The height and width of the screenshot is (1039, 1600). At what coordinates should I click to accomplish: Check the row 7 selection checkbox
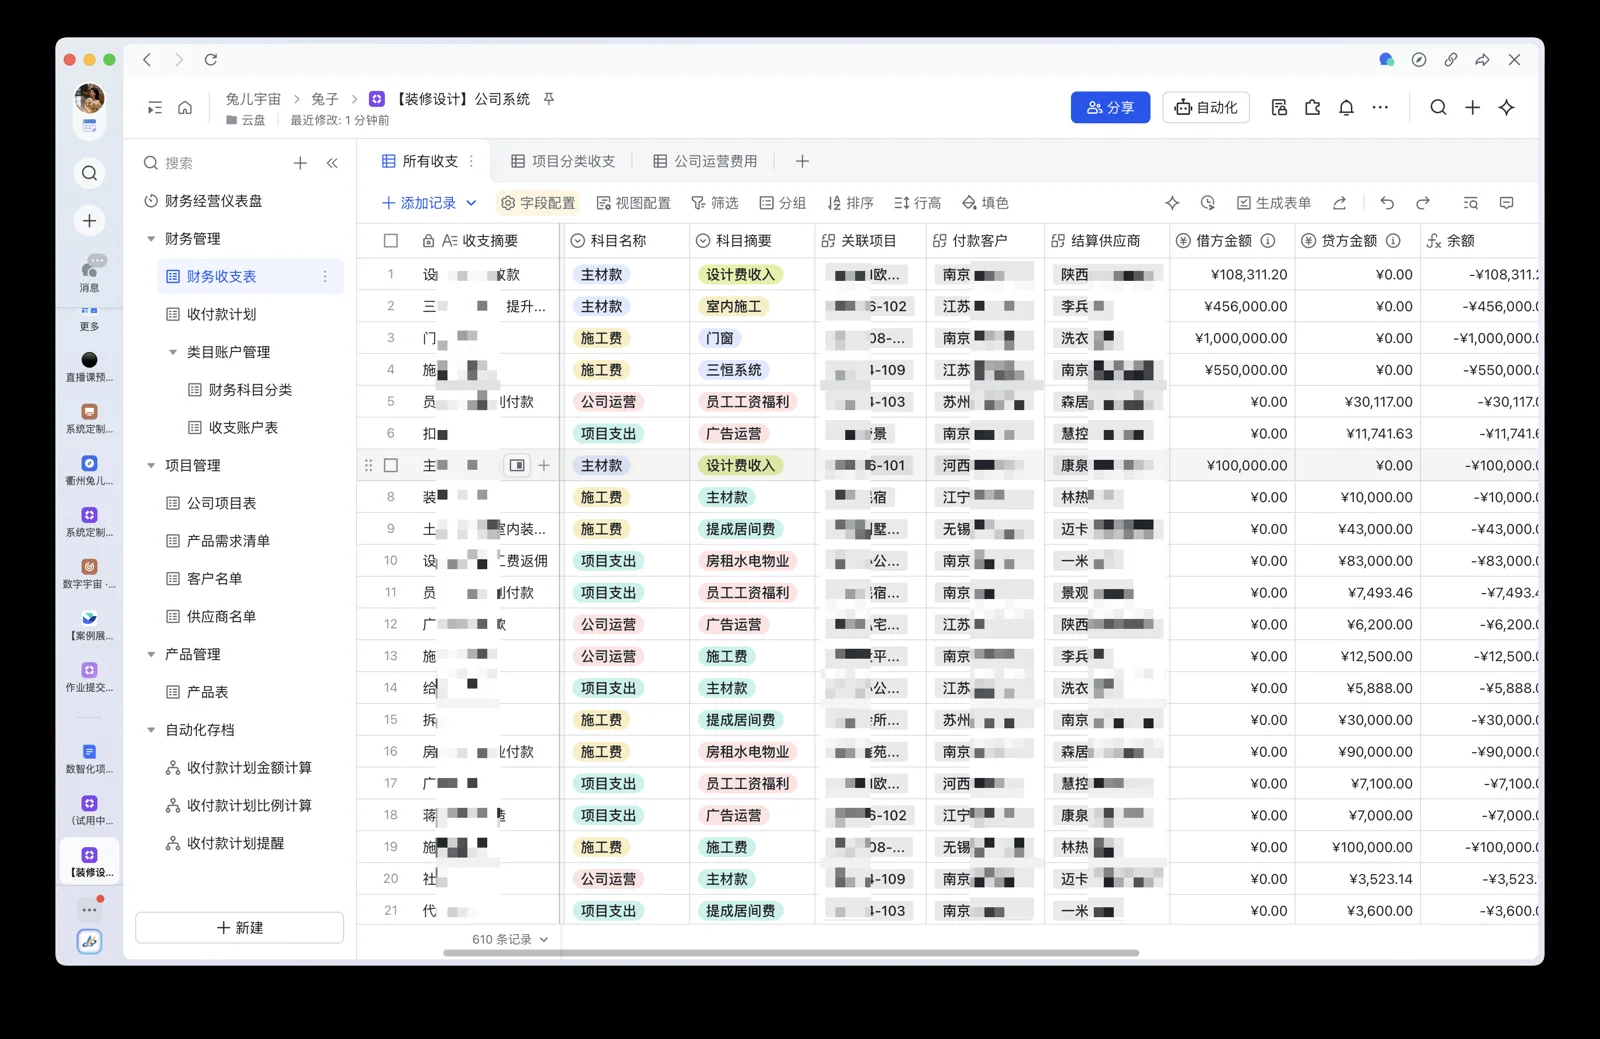(x=391, y=465)
